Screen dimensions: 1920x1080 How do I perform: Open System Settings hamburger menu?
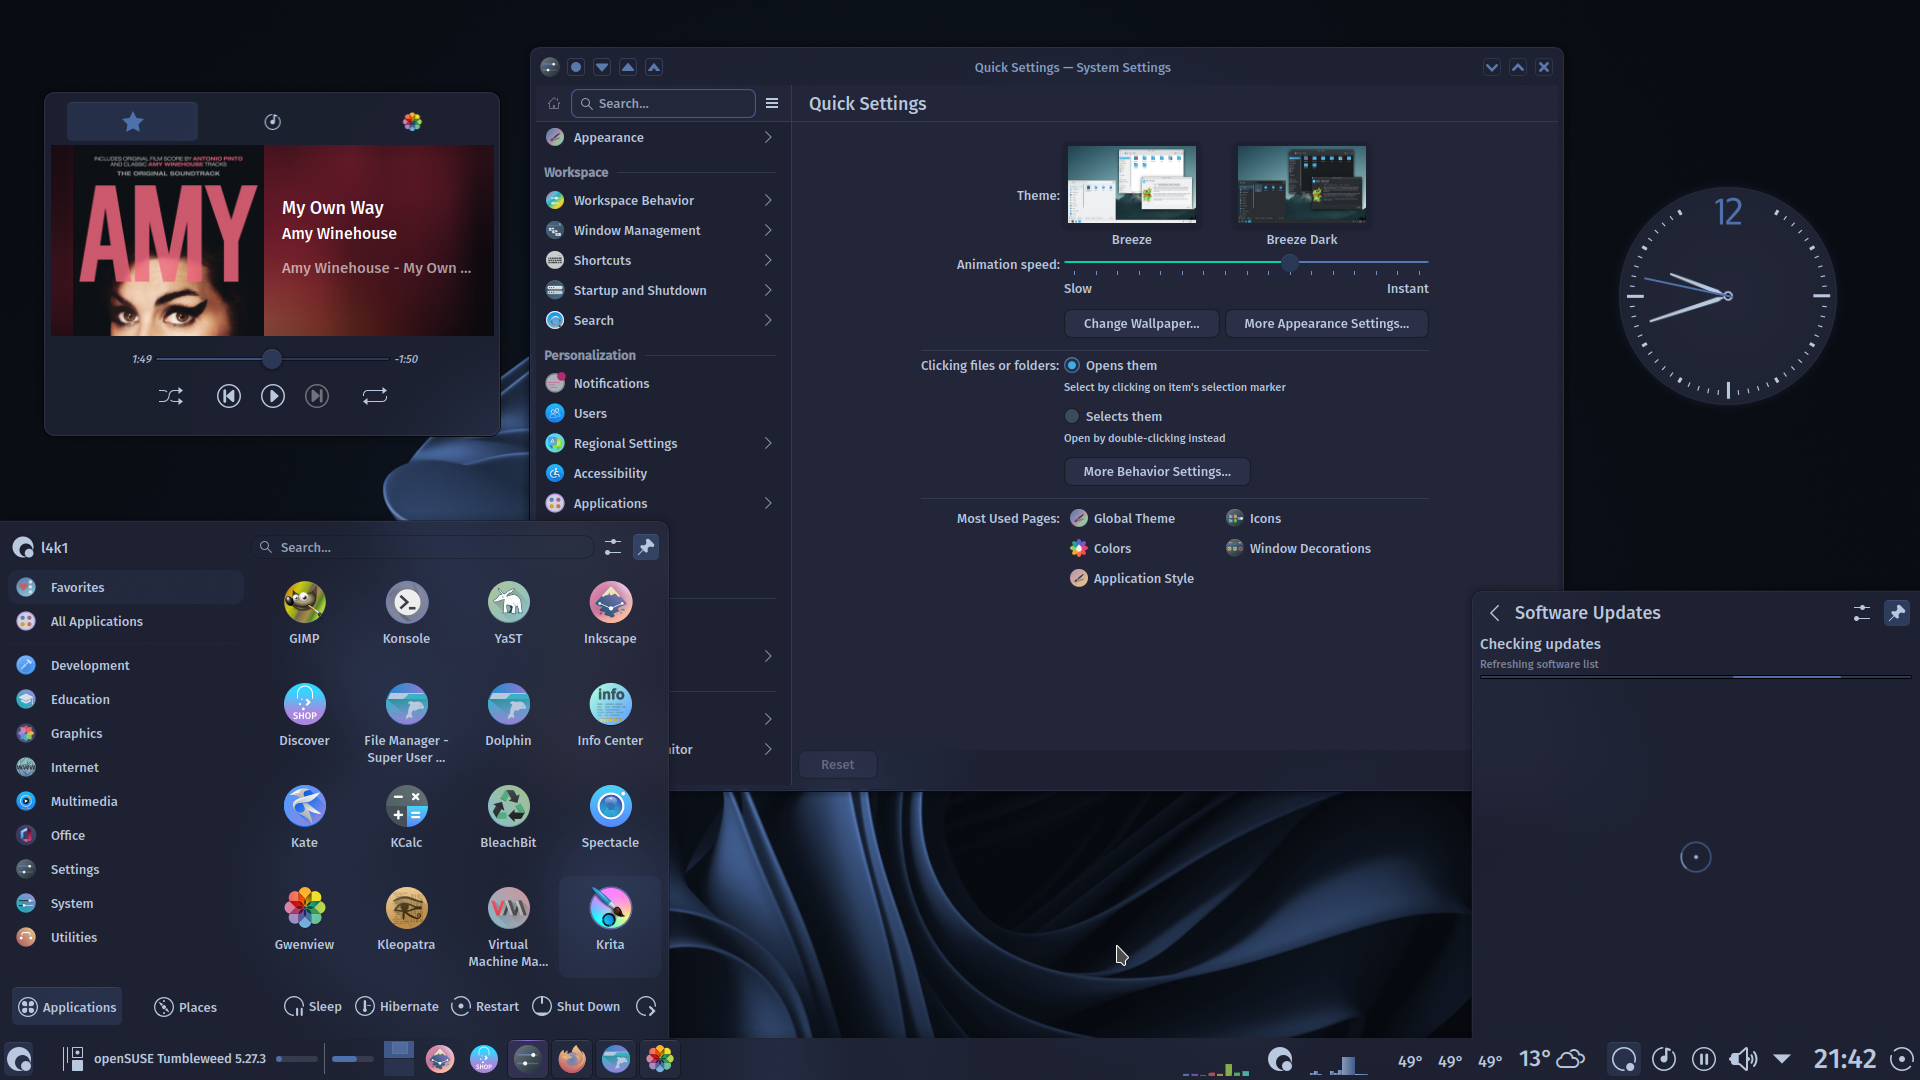pos(772,103)
